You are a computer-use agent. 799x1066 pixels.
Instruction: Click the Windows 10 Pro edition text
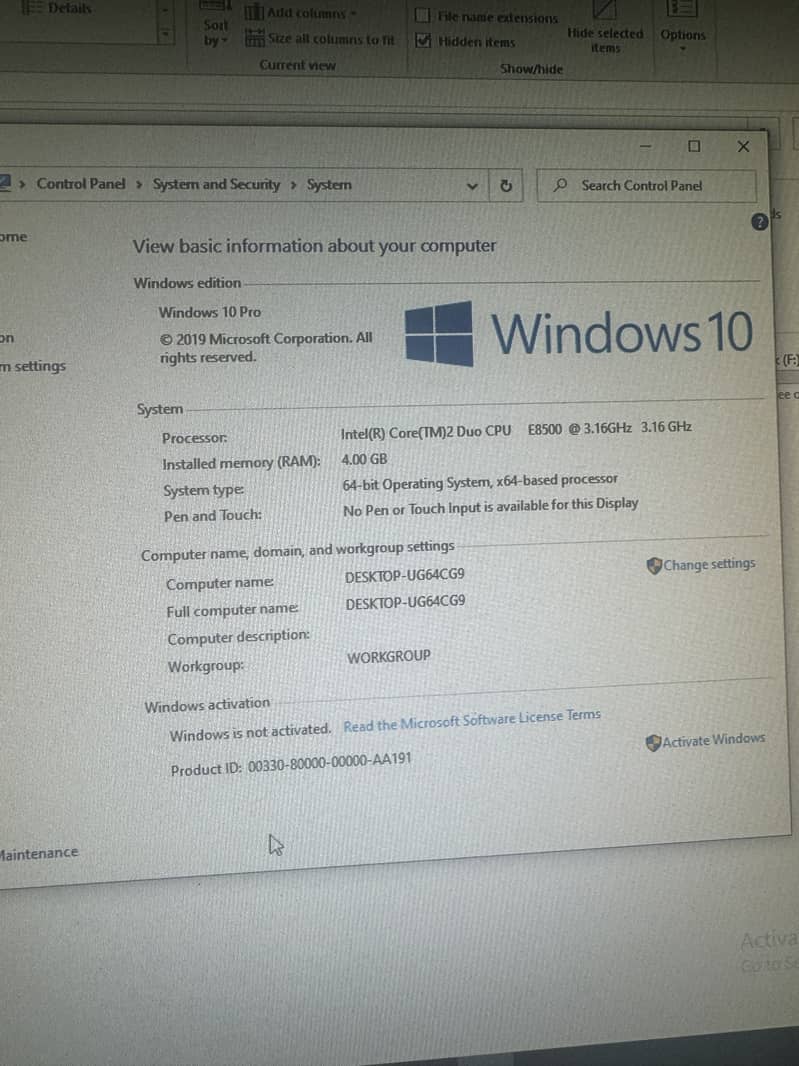(209, 312)
